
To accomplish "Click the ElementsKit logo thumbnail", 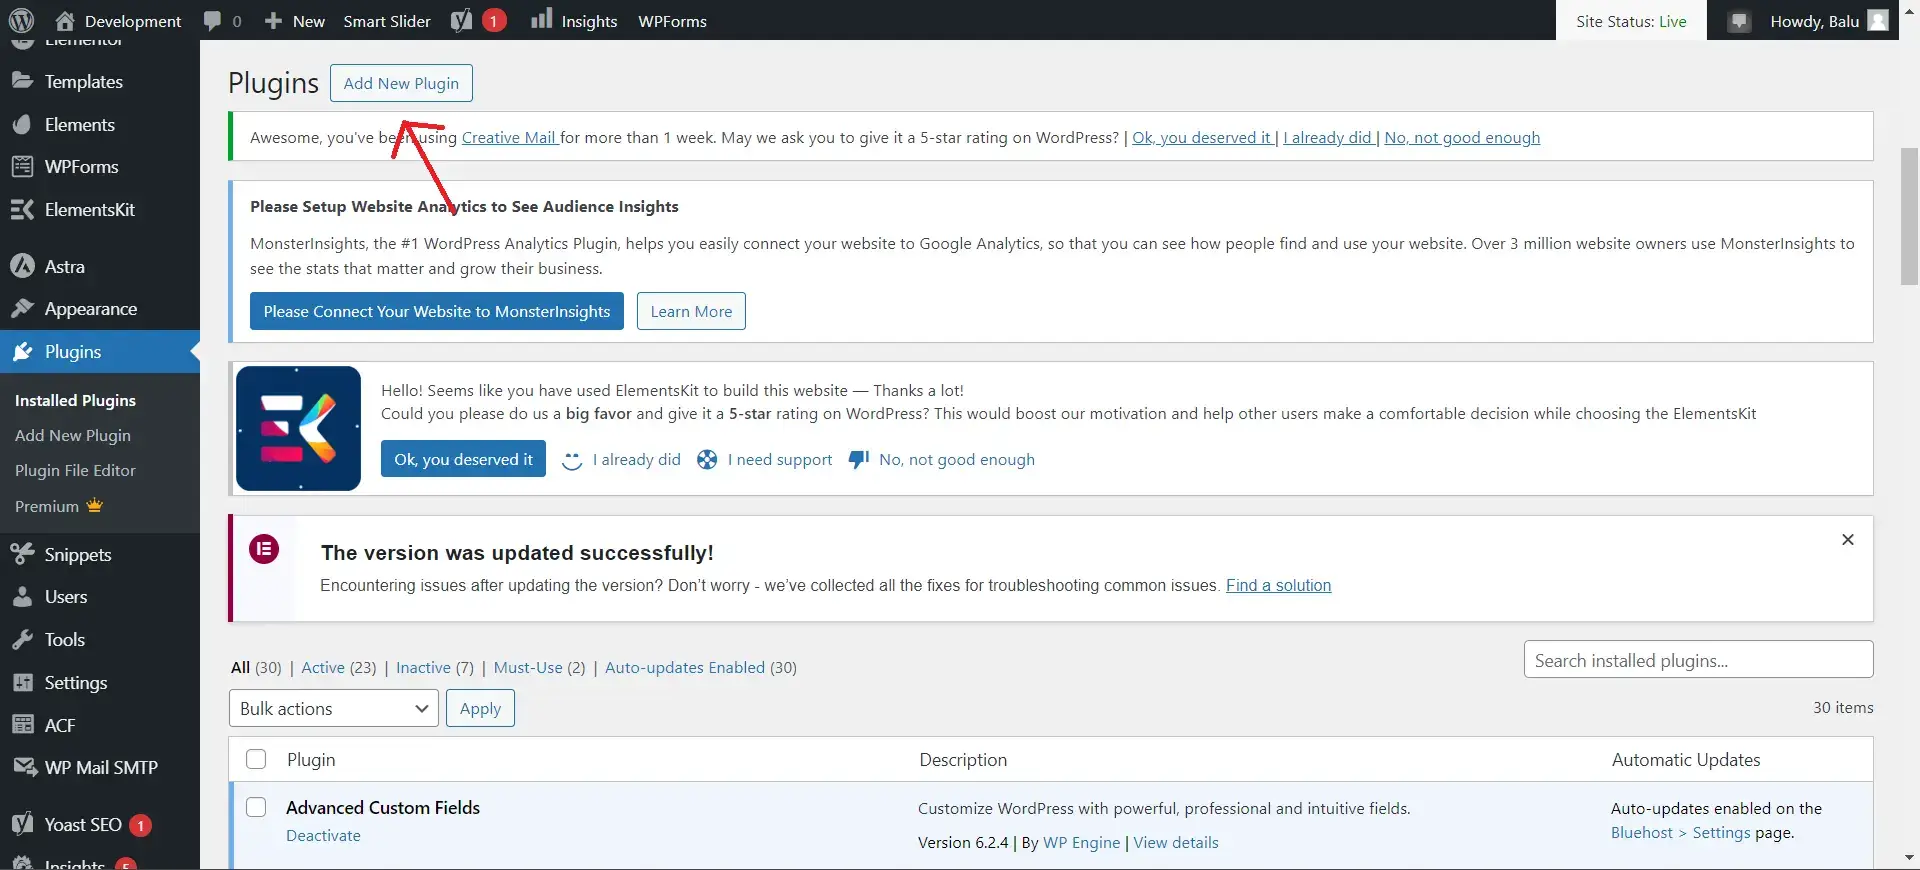I will (x=298, y=428).
